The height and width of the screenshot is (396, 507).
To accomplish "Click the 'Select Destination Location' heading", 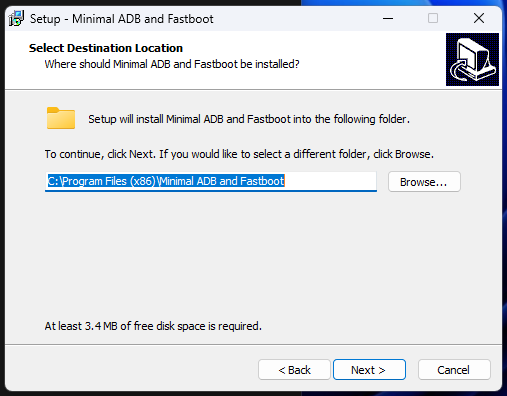I will (x=106, y=48).
